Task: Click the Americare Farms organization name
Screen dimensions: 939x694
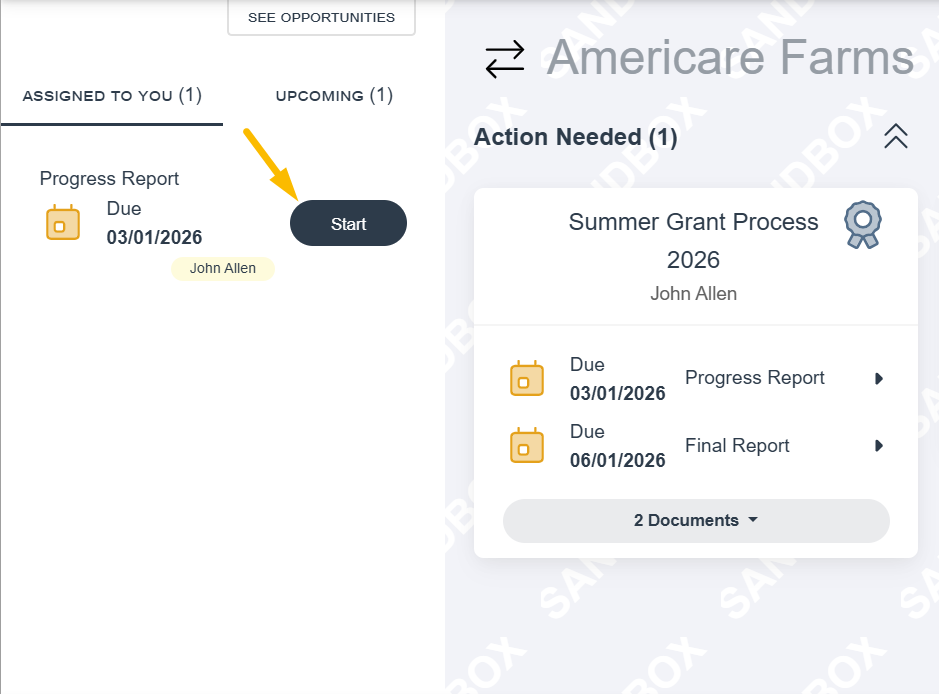Action: [x=730, y=57]
